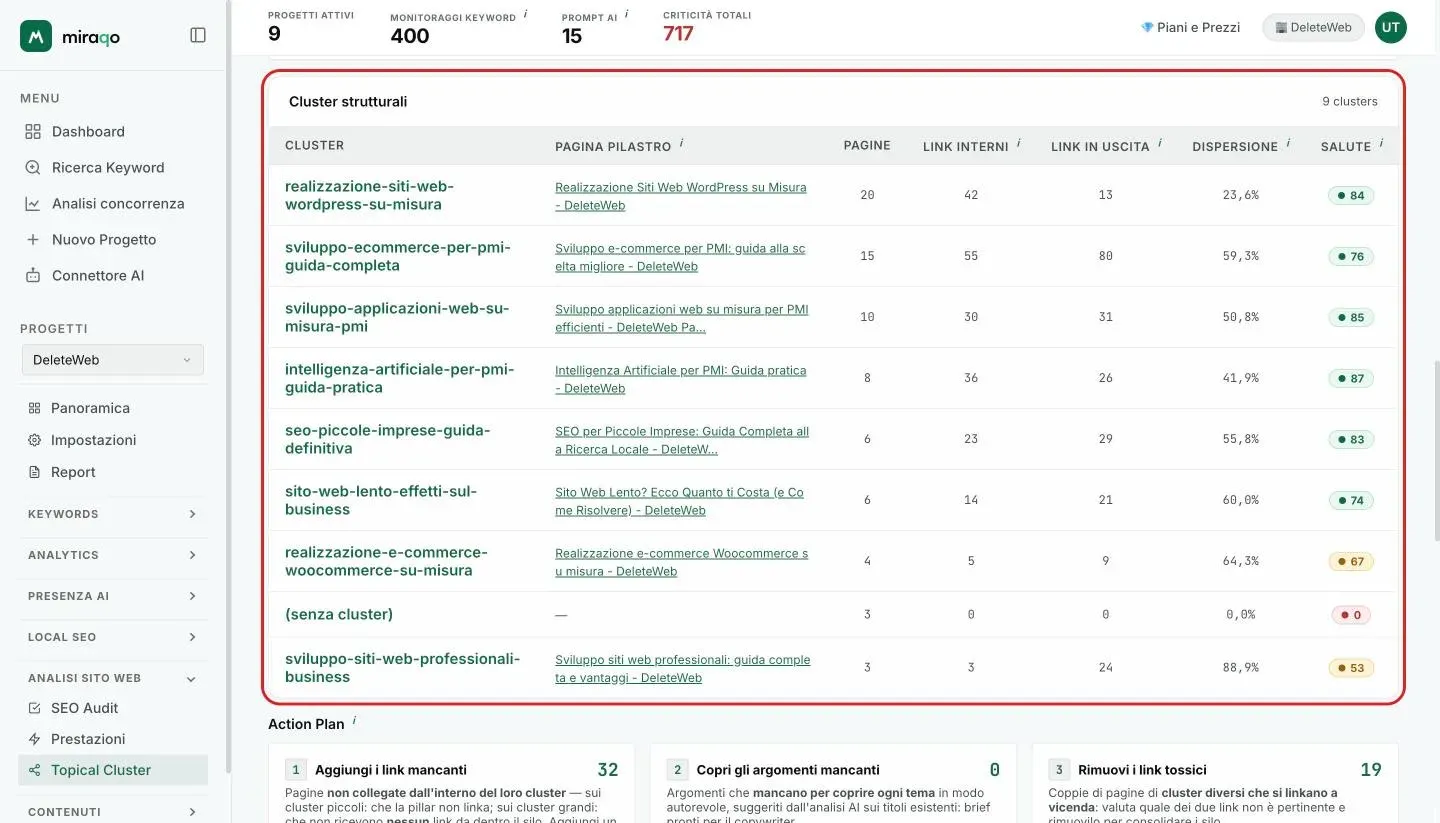Click health score badge 84

1351,195
